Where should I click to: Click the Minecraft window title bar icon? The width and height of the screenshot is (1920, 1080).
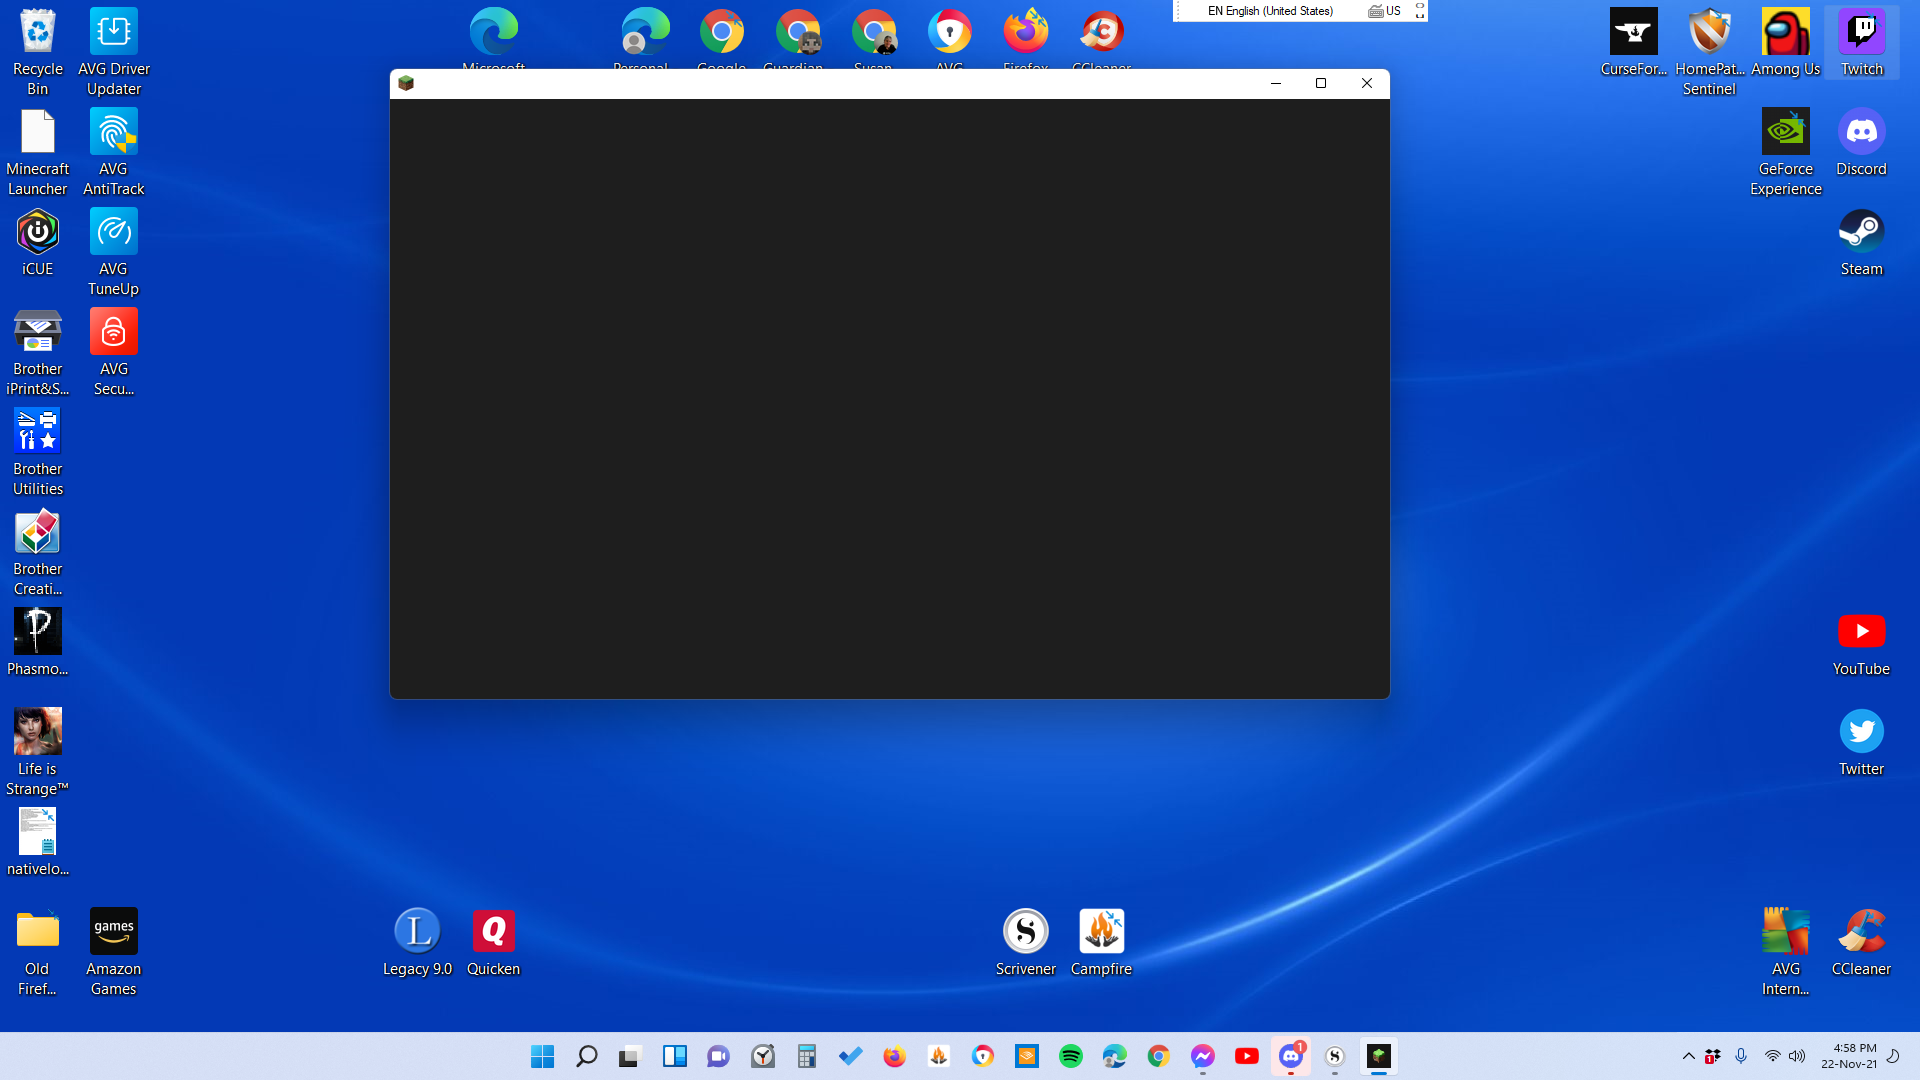(406, 83)
